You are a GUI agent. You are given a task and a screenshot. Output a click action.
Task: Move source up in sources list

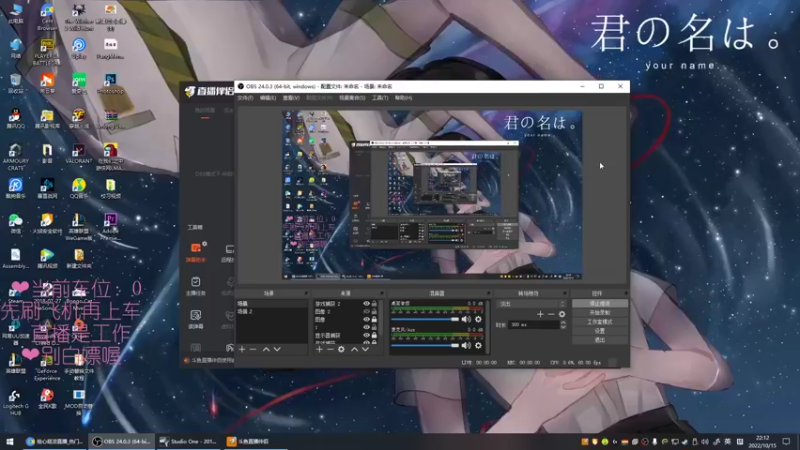point(354,349)
